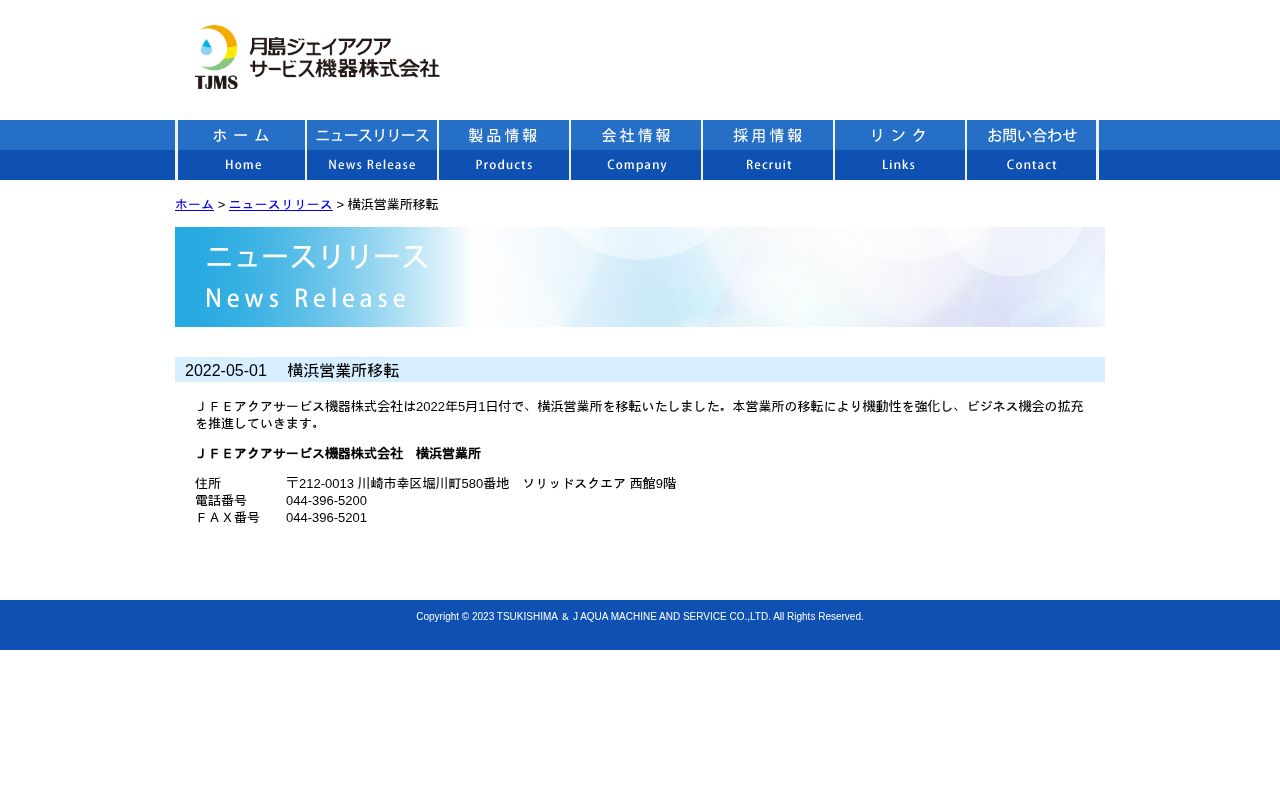Open the 製品情報 Products menu item

click(504, 150)
